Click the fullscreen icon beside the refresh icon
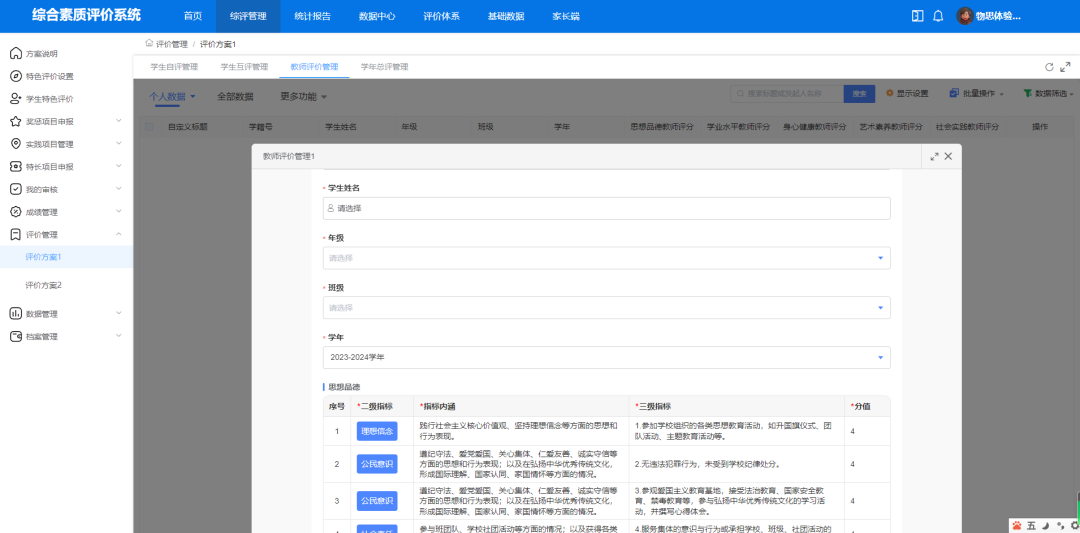The width and height of the screenshot is (1080, 533). pos(1065,67)
